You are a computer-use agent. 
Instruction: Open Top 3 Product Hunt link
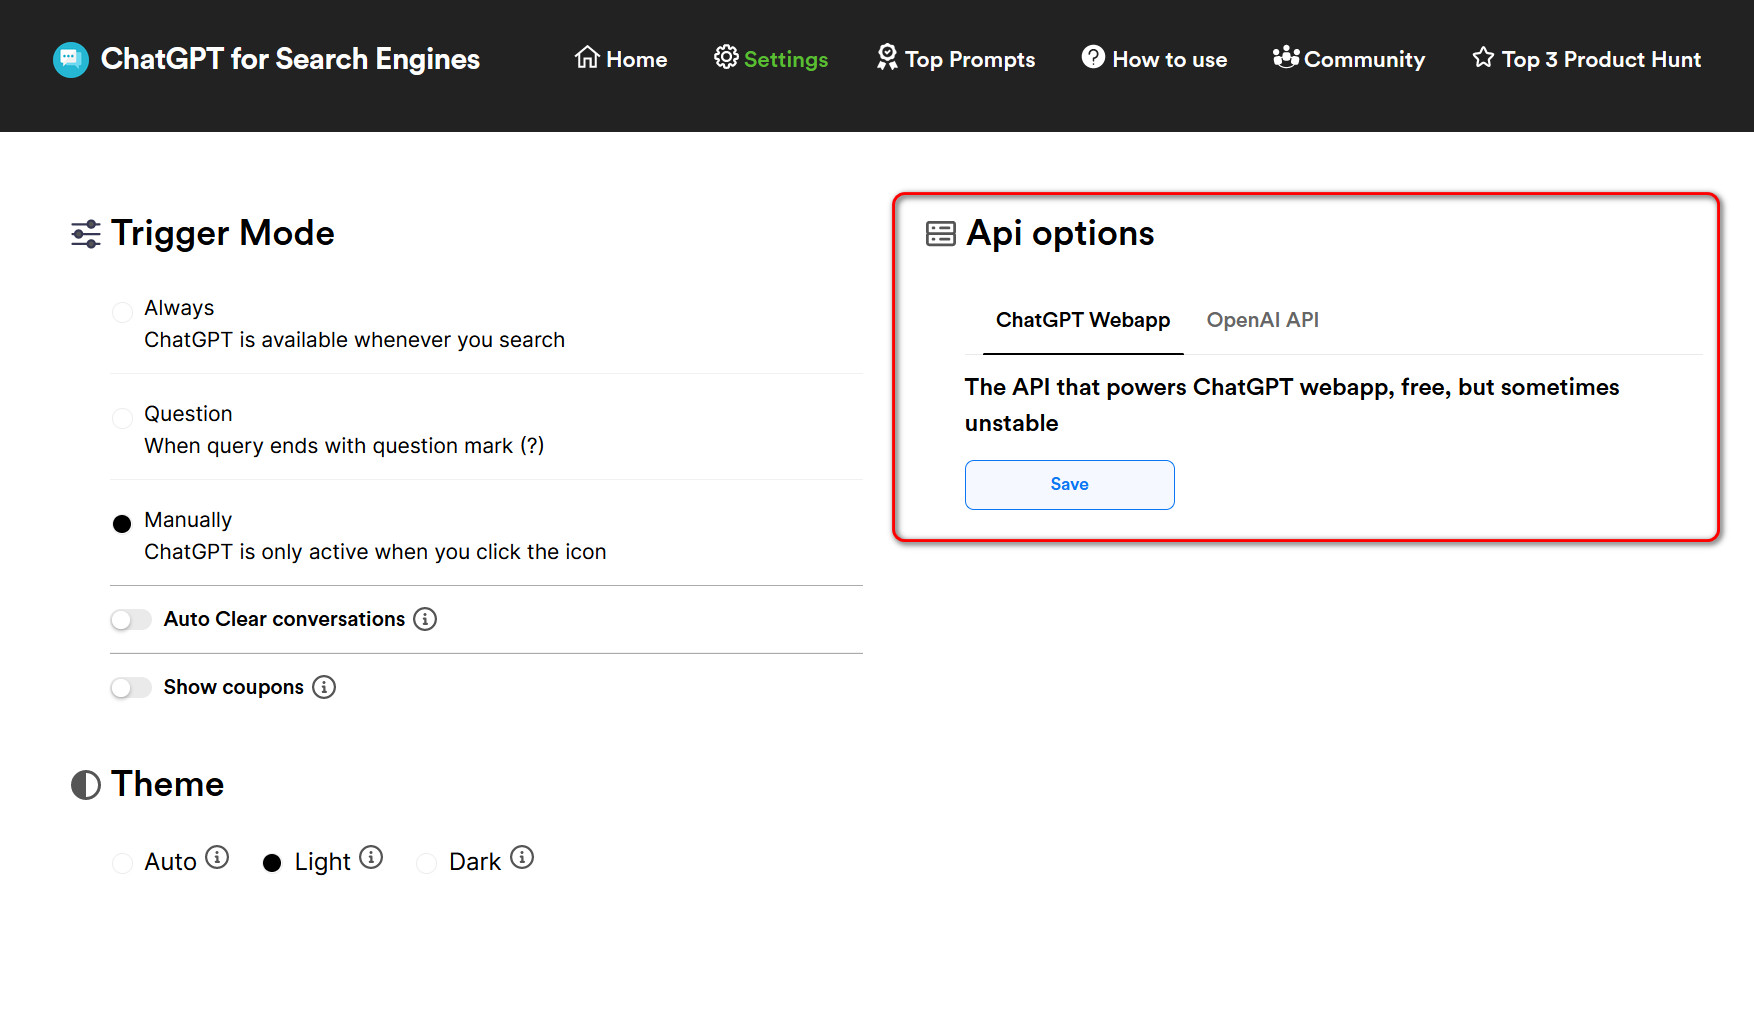pos(1586,59)
